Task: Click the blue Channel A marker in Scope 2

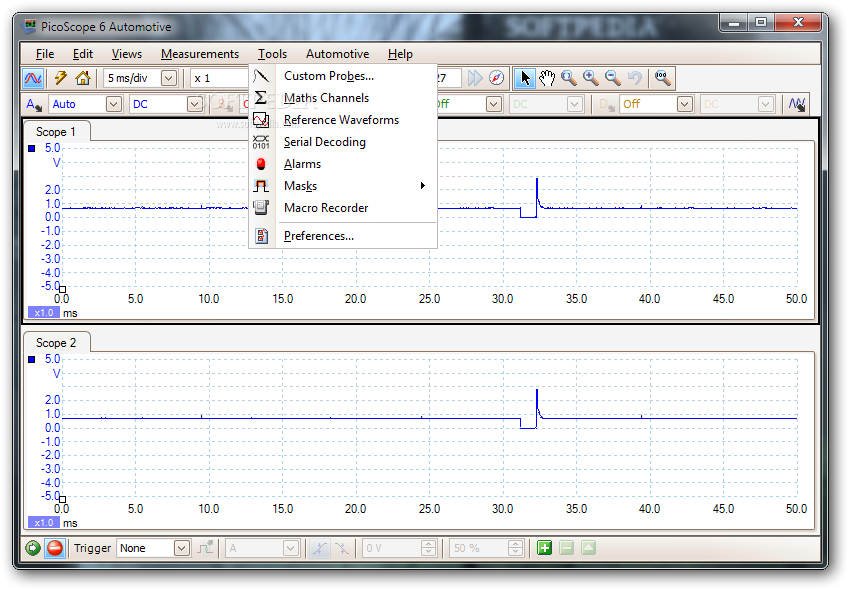Action: point(31,359)
